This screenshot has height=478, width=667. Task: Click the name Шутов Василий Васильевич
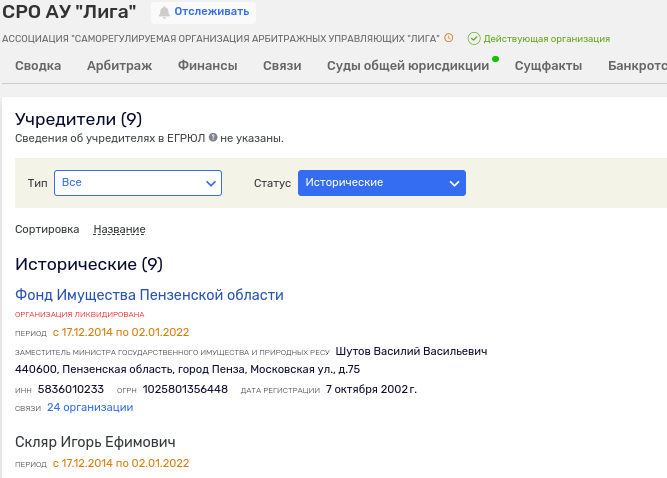[x=411, y=351]
